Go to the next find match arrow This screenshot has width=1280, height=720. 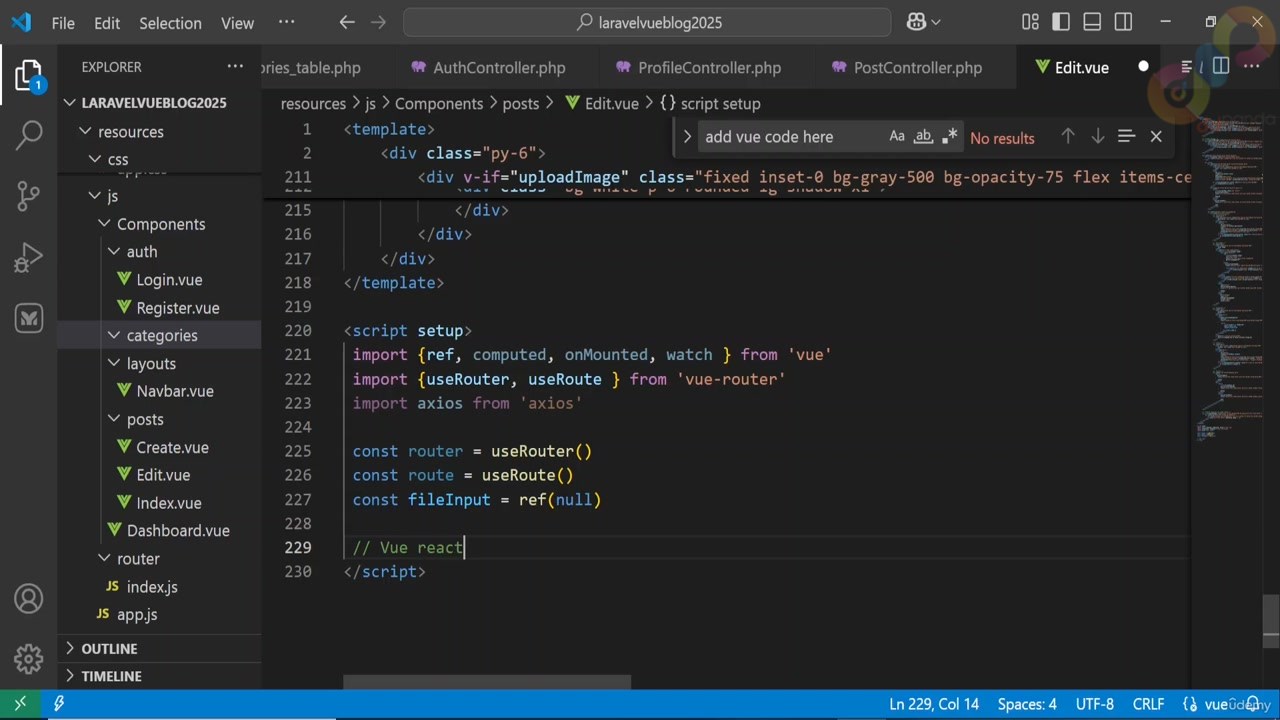[1097, 136]
